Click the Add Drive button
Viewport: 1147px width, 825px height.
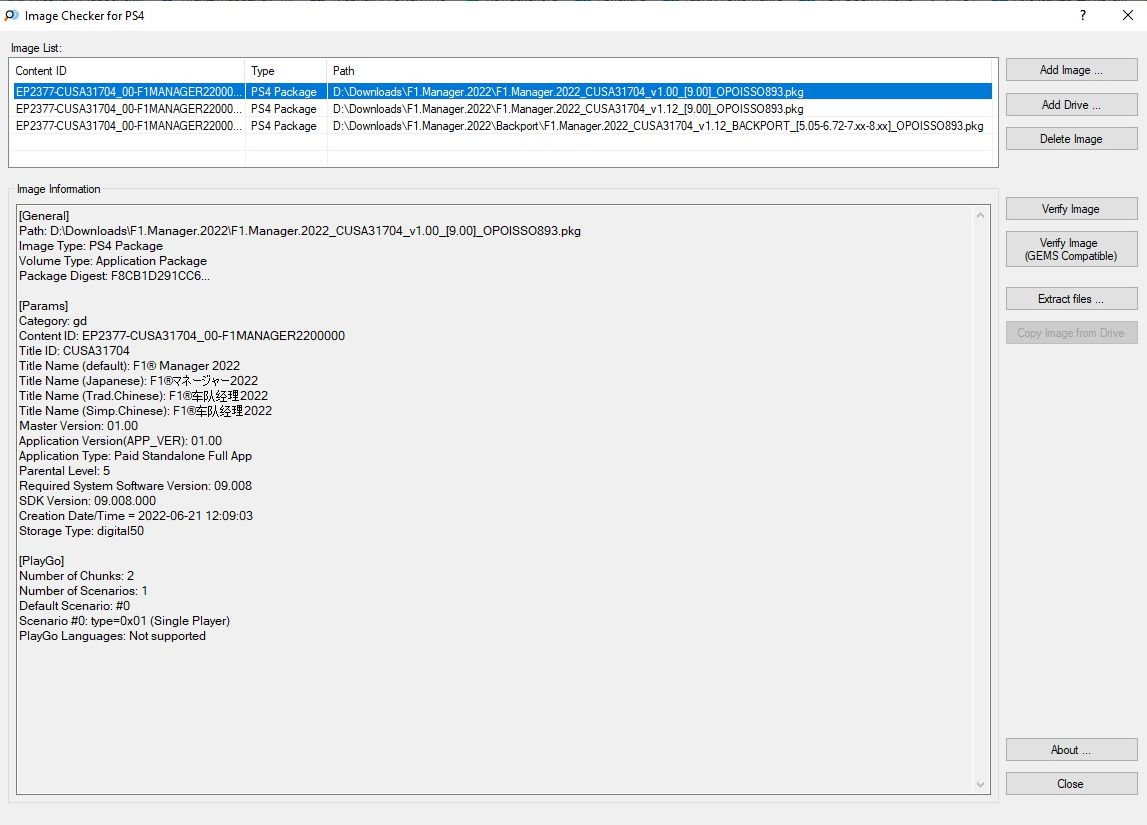coord(1071,105)
